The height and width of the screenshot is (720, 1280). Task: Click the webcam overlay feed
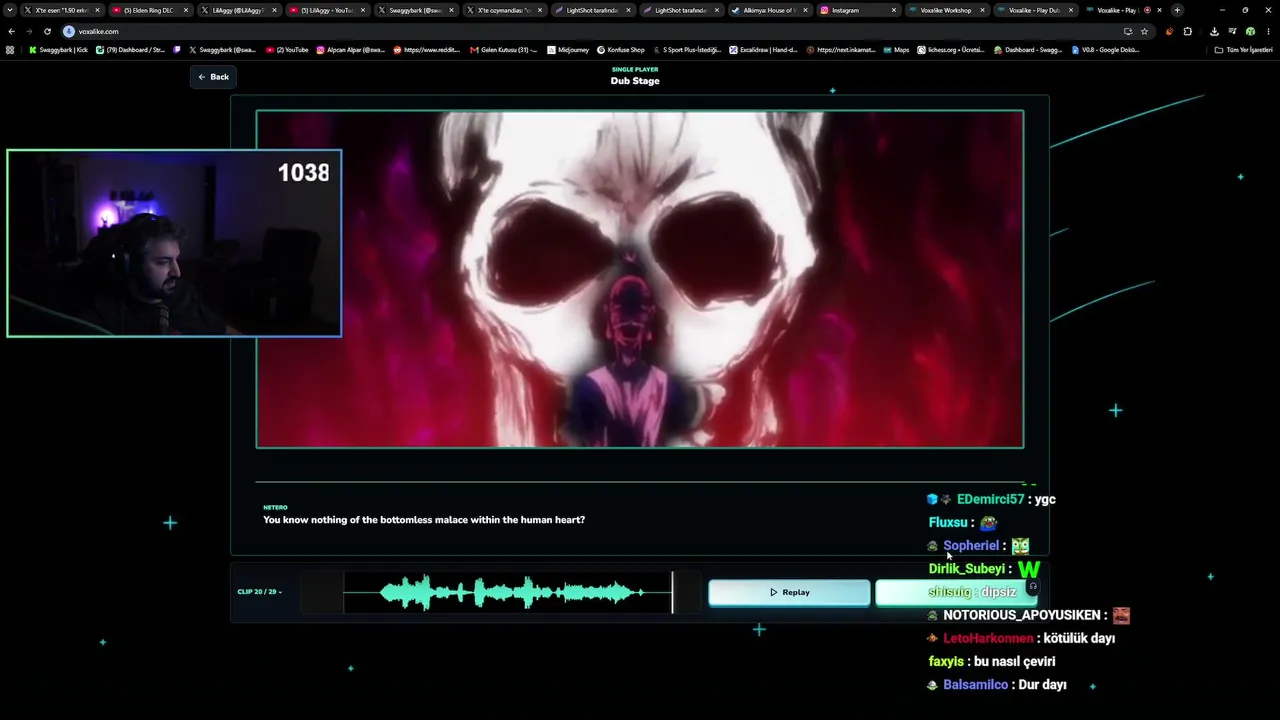tap(174, 243)
